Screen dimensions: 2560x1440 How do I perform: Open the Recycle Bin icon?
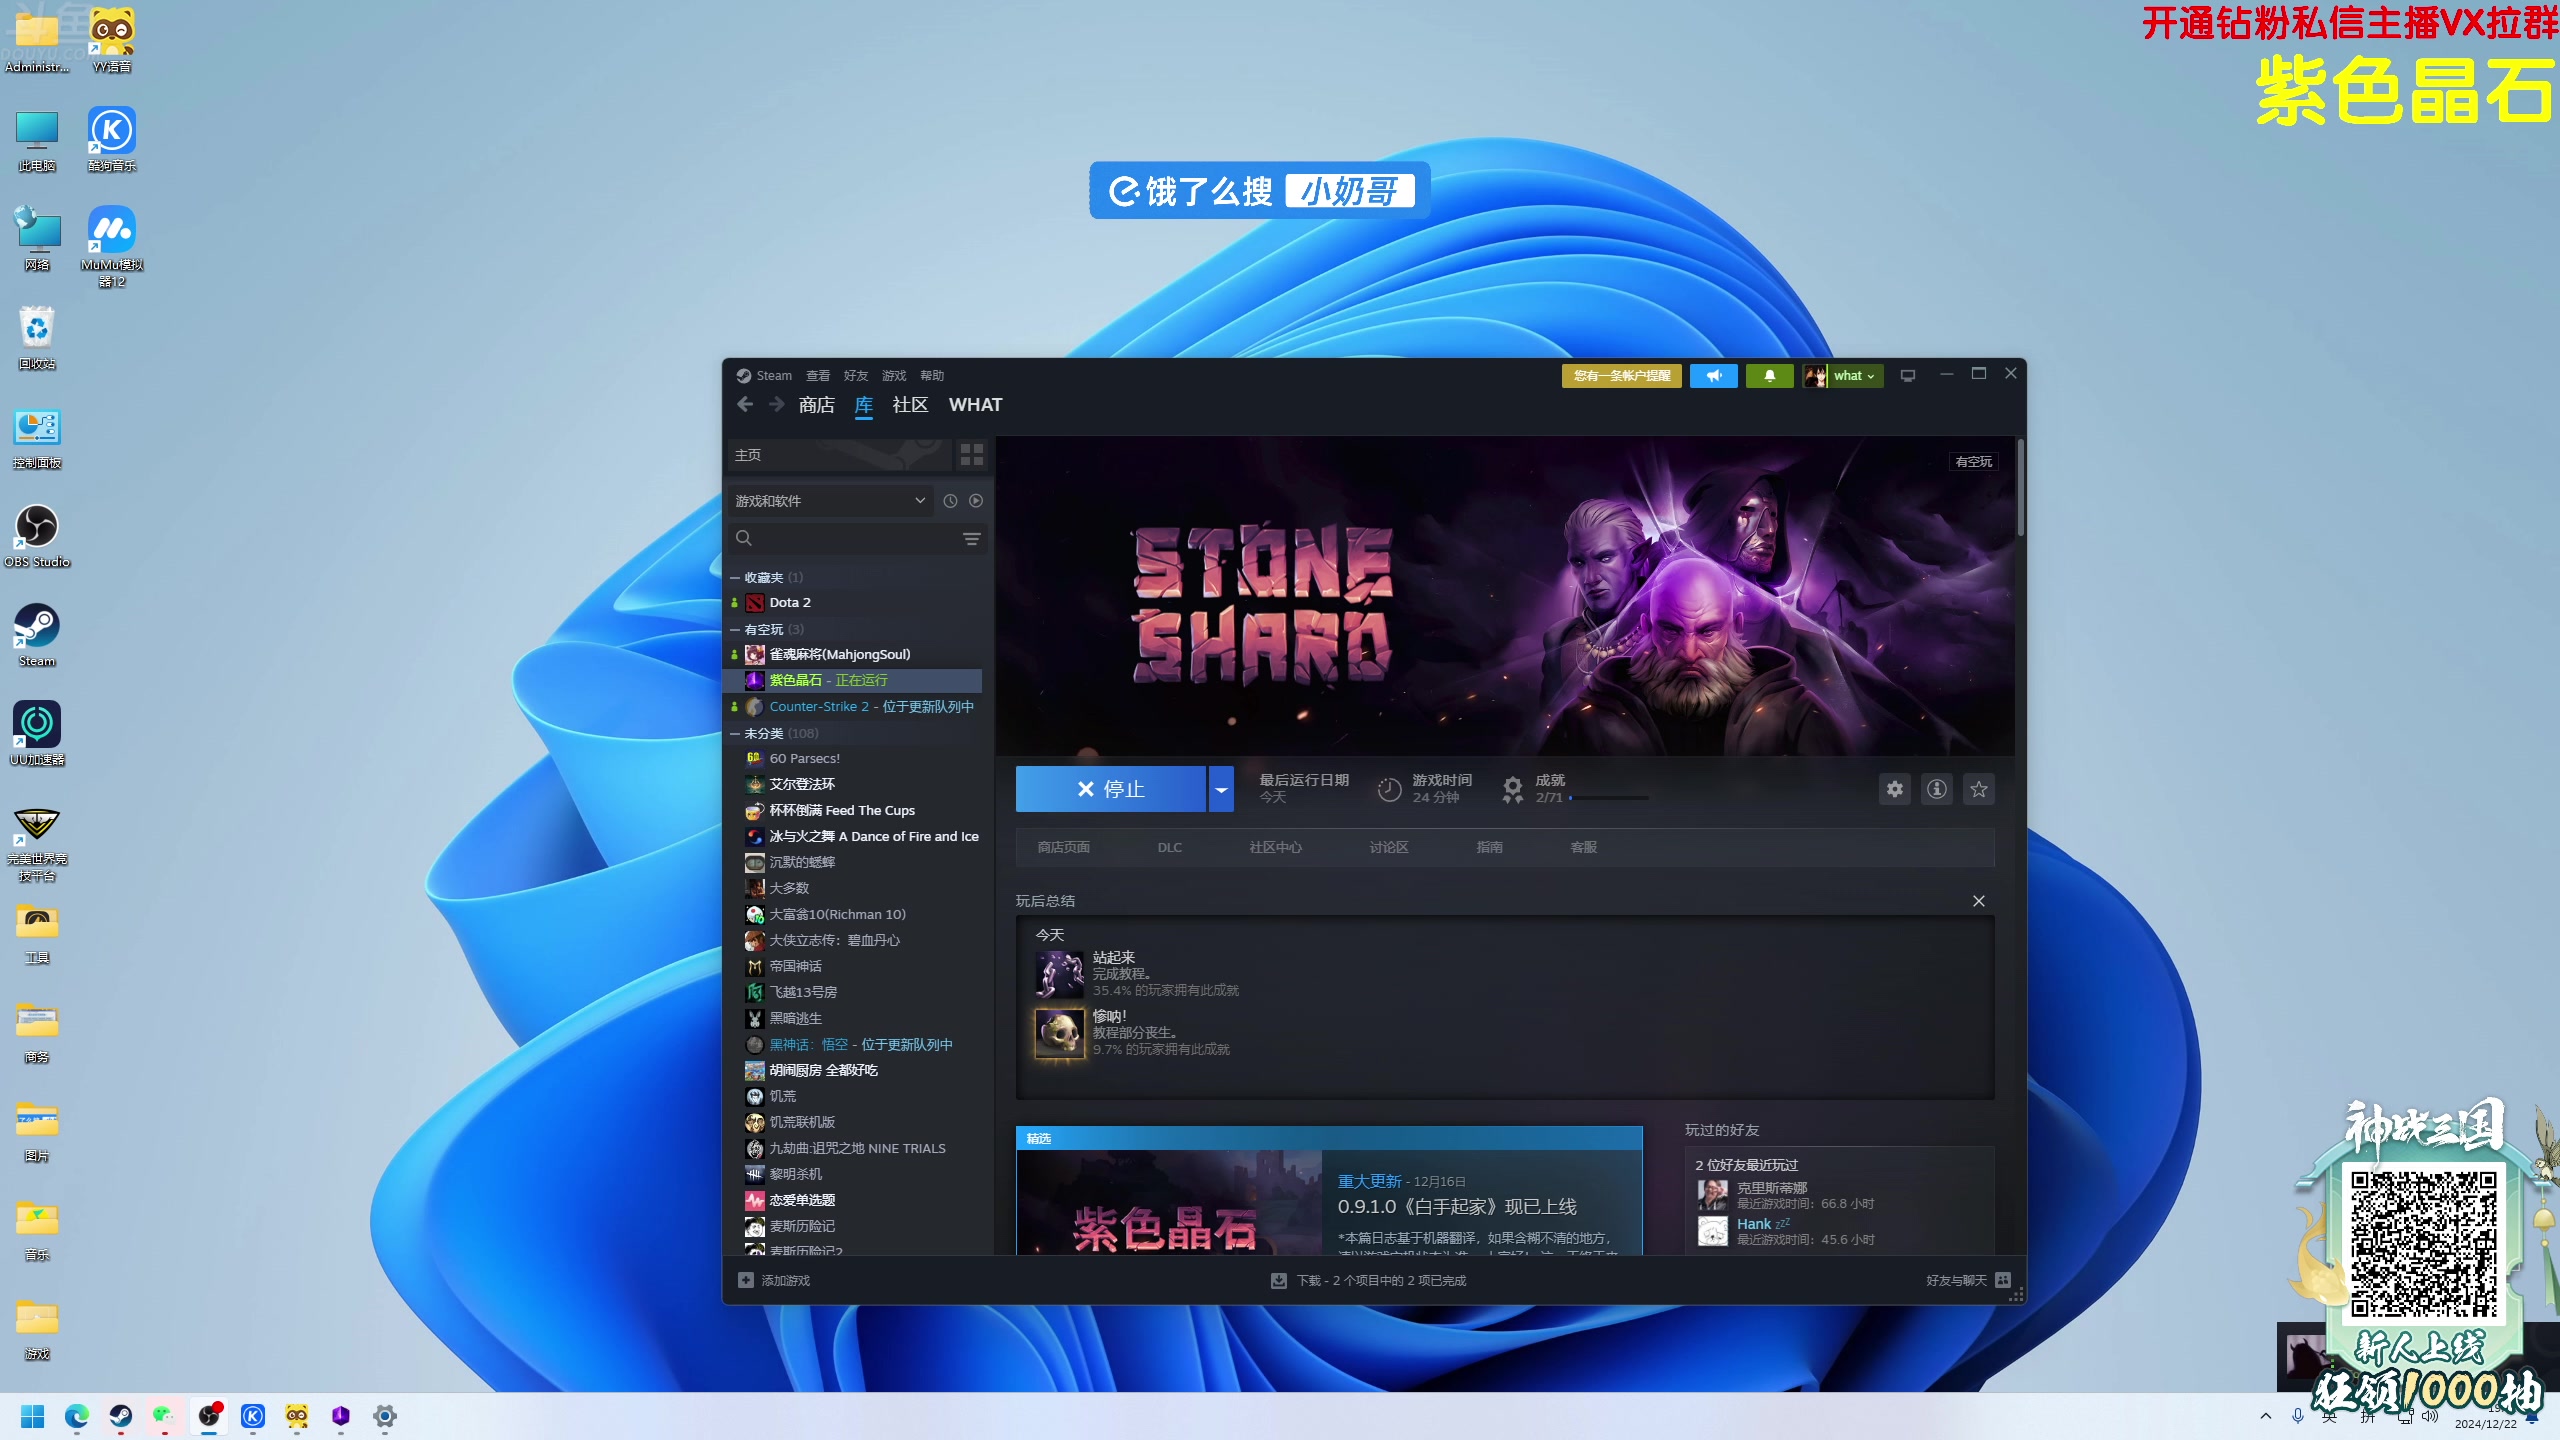pyautogui.click(x=37, y=338)
